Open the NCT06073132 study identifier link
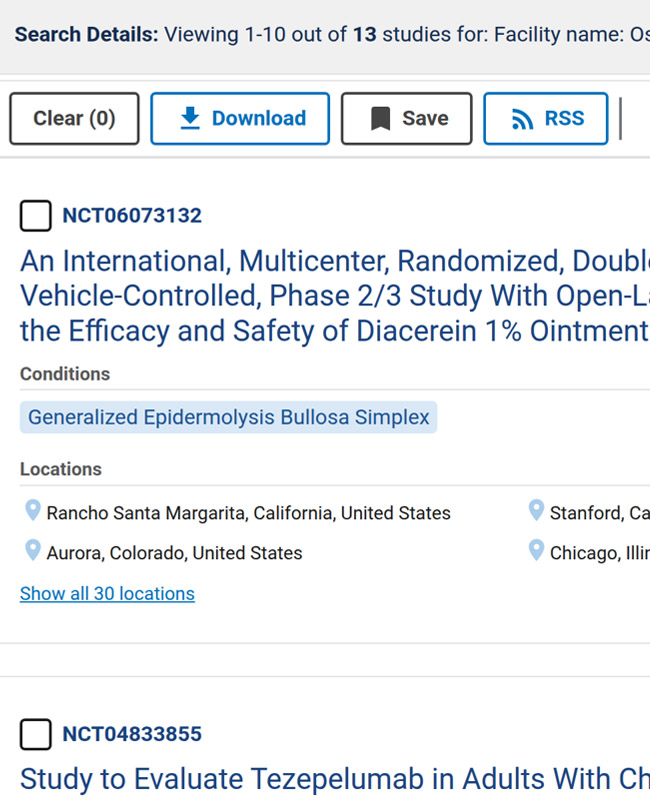 coord(132,215)
